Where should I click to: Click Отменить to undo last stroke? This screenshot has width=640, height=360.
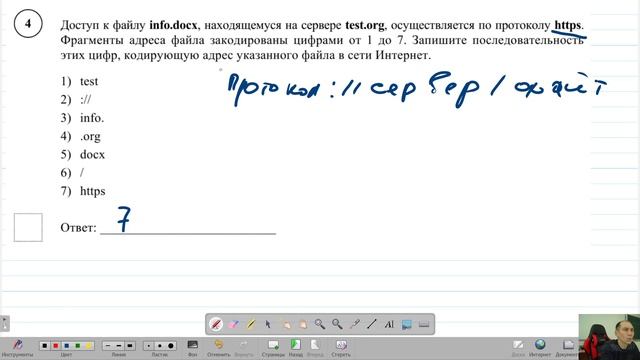[219, 348]
